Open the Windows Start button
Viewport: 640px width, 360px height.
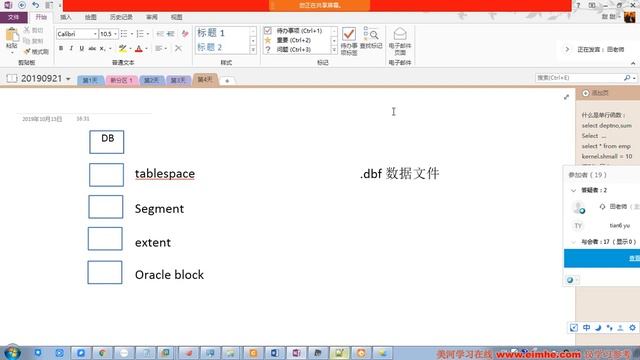click(x=12, y=353)
